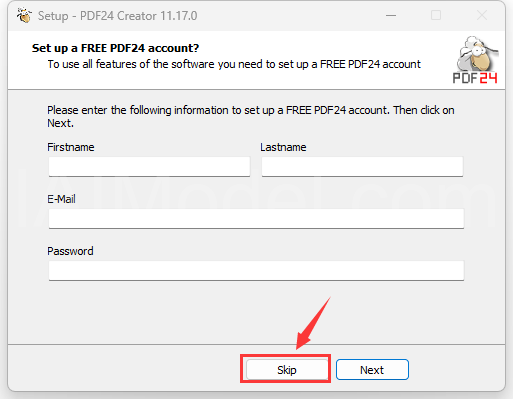Click into the E-Mail text box
This screenshot has width=513, height=399.
(256, 219)
